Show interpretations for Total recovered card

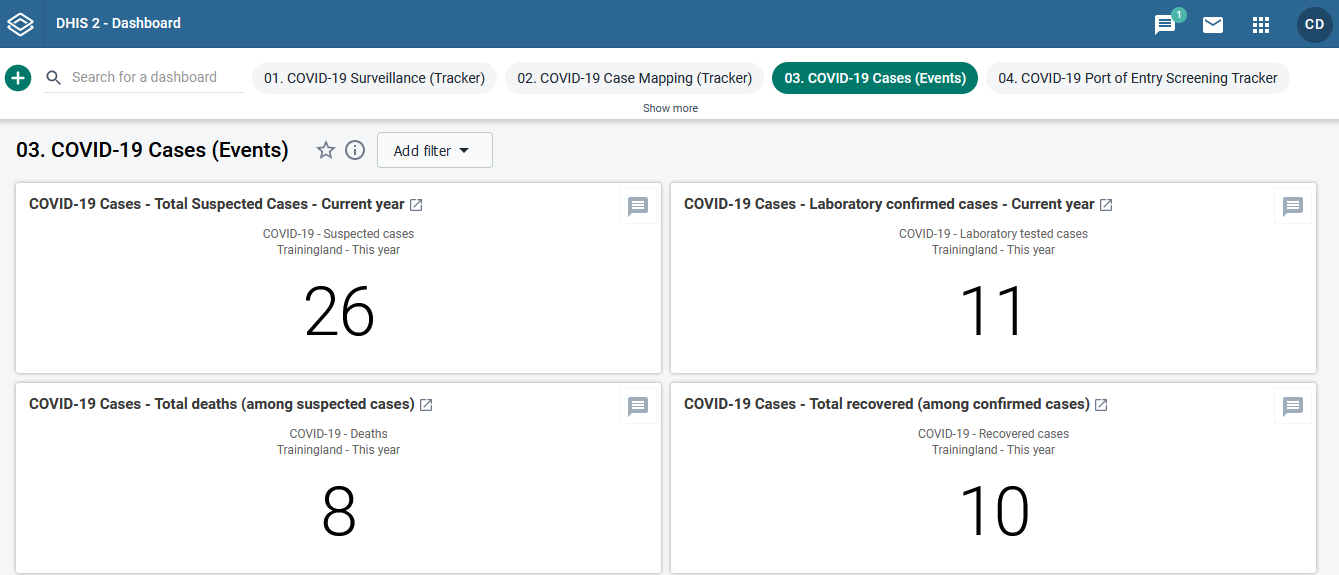click(x=1293, y=406)
